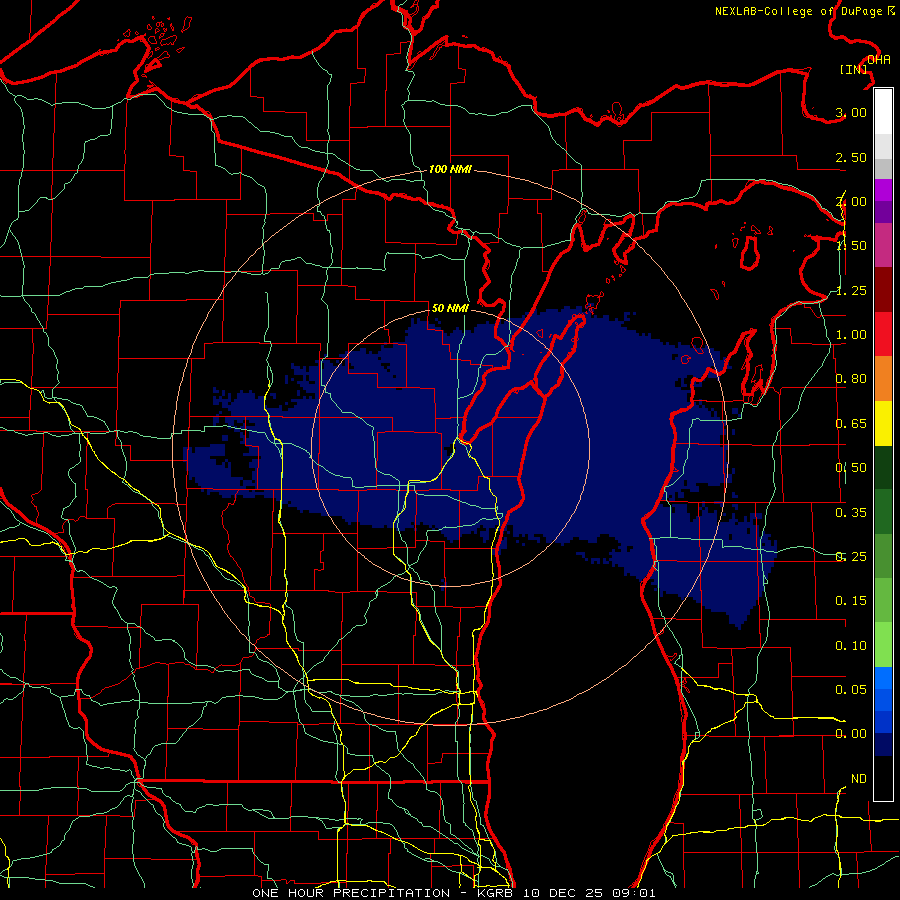Viewport: 900px width, 900px height.
Task: Pick the orange legend swatch
Action: pyautogui.click(x=883, y=379)
